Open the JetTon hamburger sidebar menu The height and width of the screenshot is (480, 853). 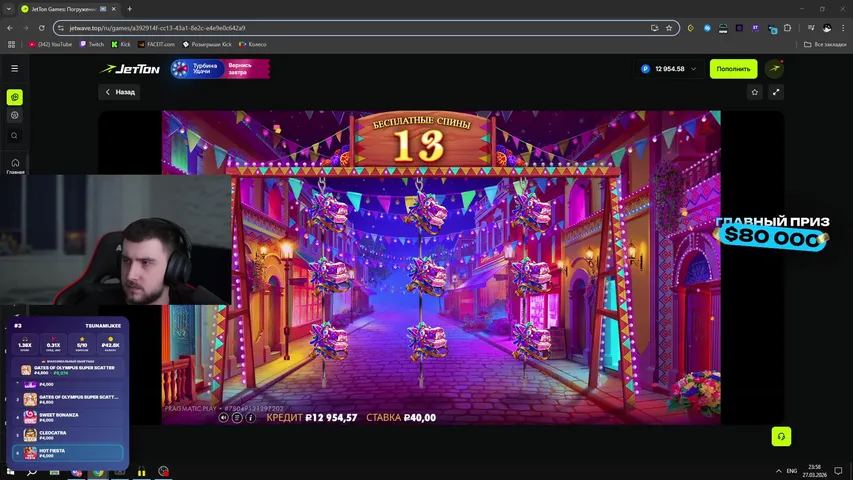click(14, 69)
